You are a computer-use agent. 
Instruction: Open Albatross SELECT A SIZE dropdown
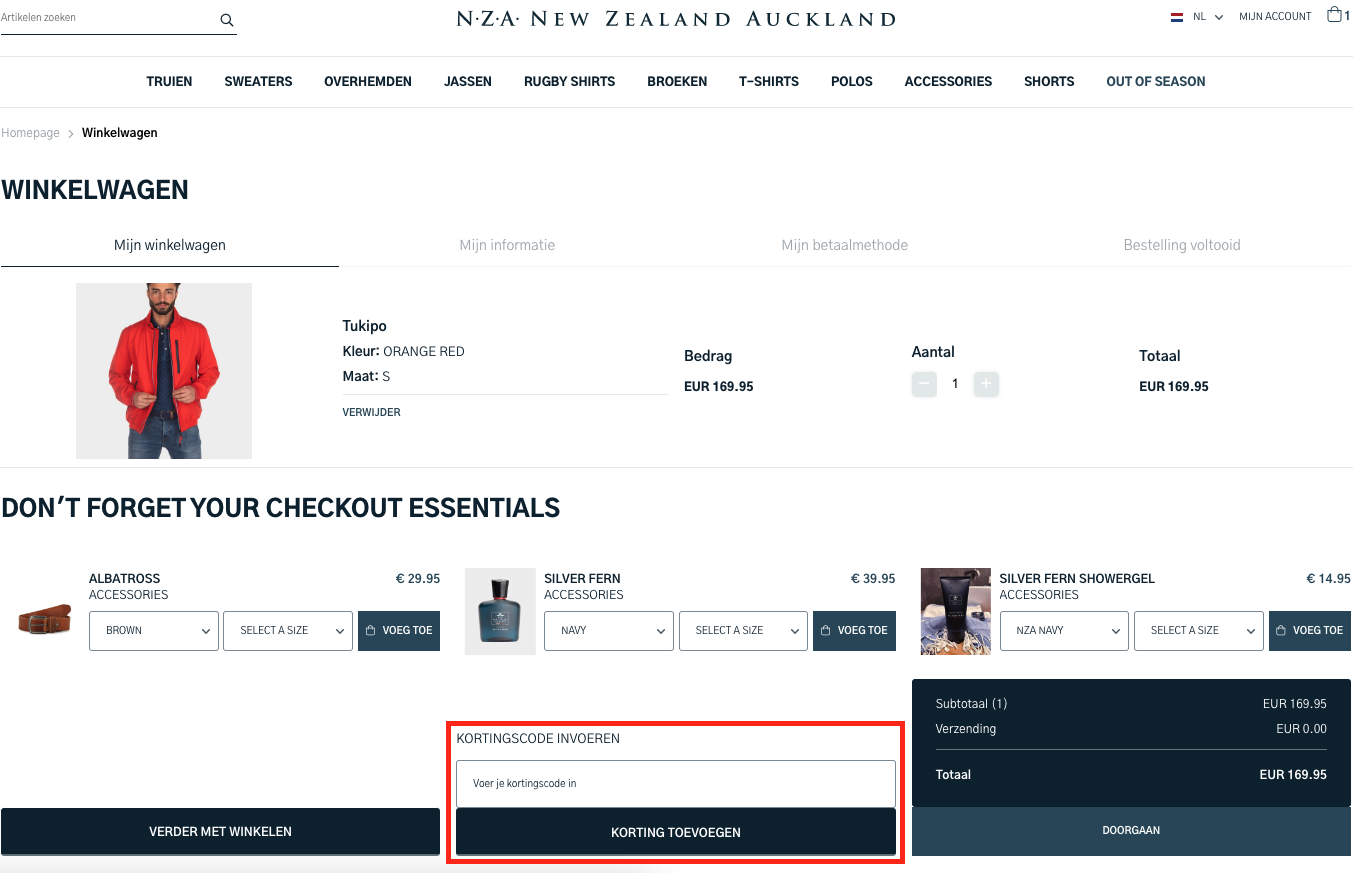pyautogui.click(x=288, y=631)
